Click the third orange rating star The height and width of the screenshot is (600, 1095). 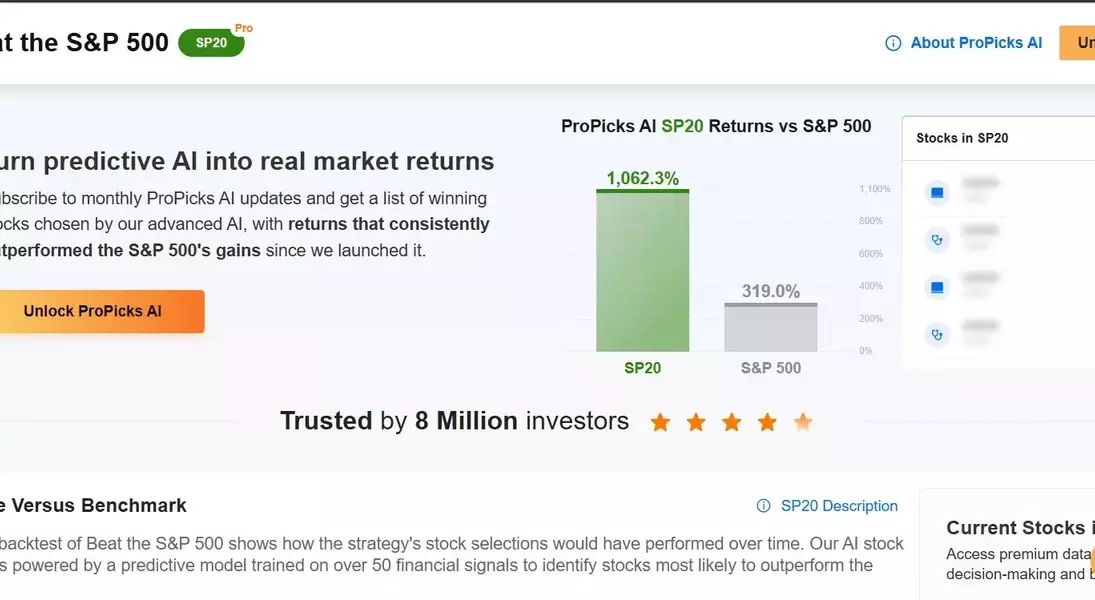pyautogui.click(x=732, y=422)
